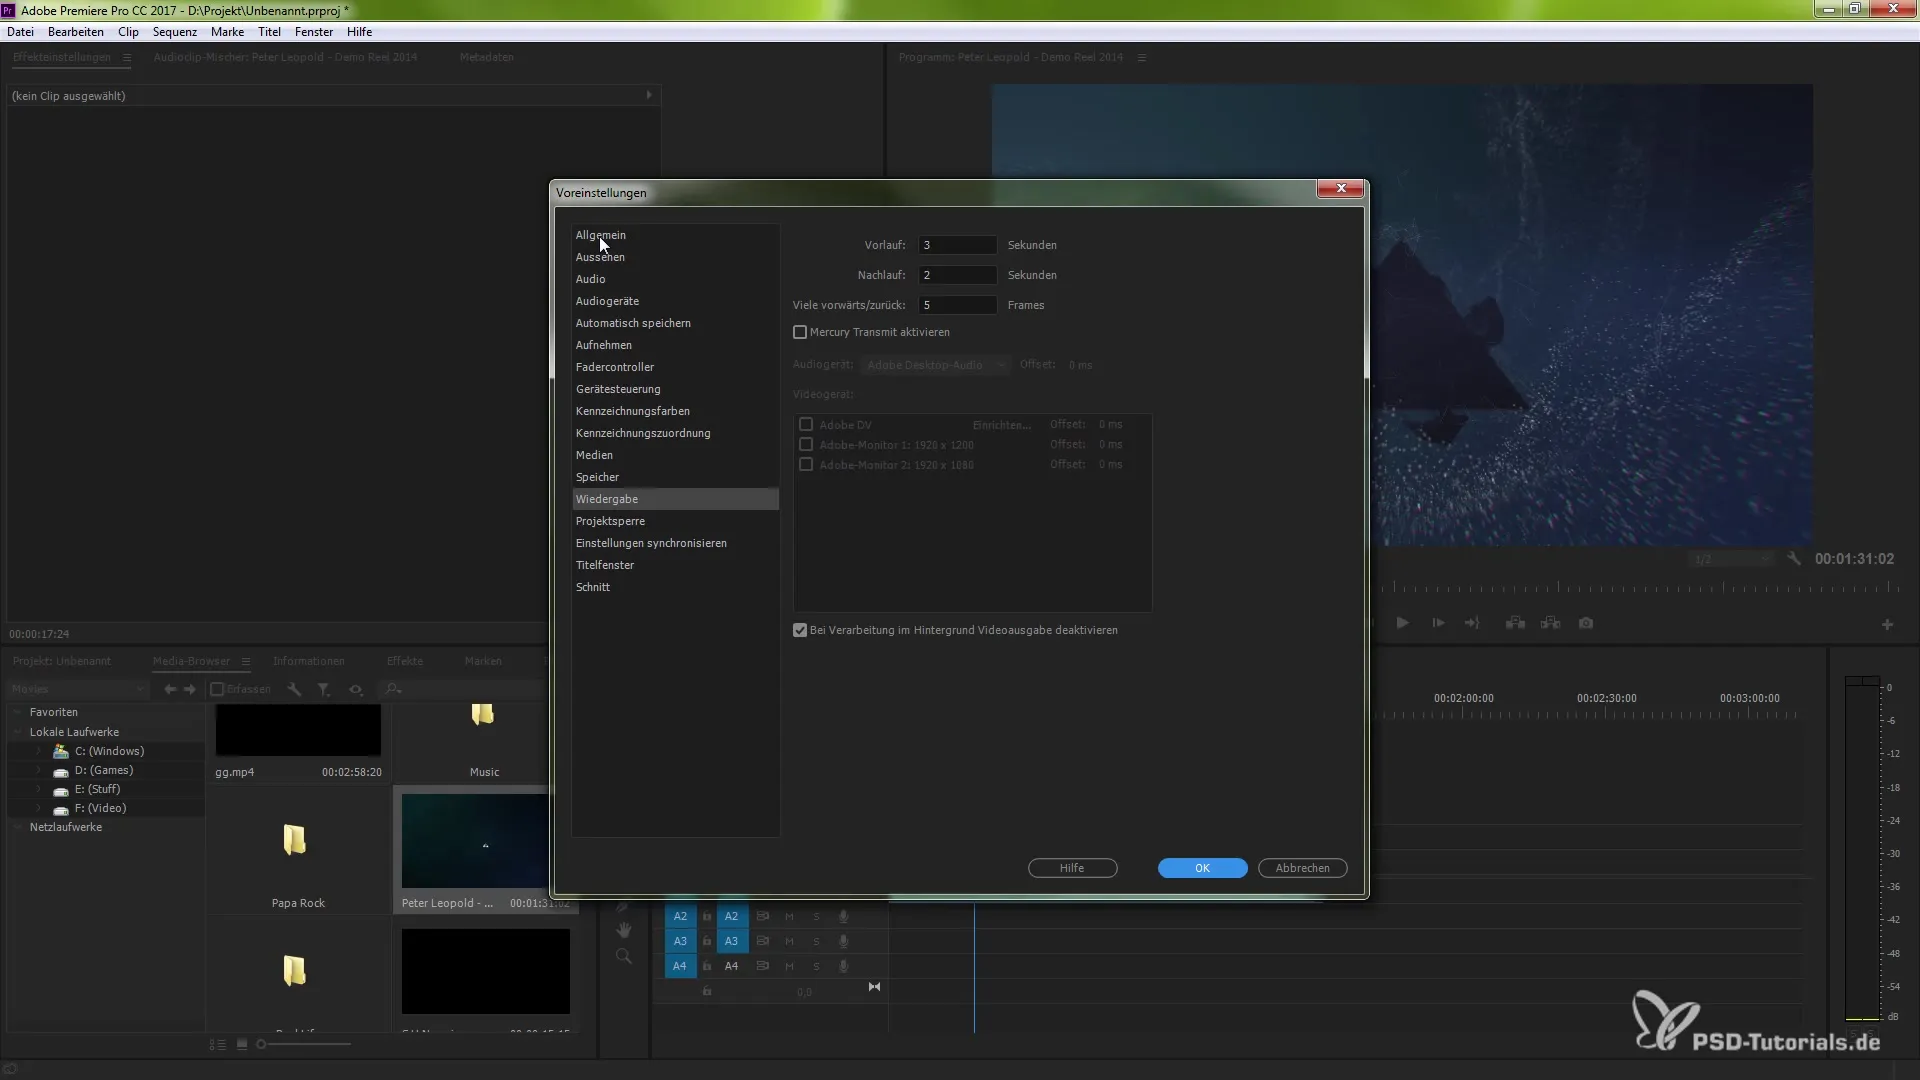This screenshot has width=1920, height=1080.
Task: Click Einrichten... next to Adobe DV
Action: pos(1001,425)
